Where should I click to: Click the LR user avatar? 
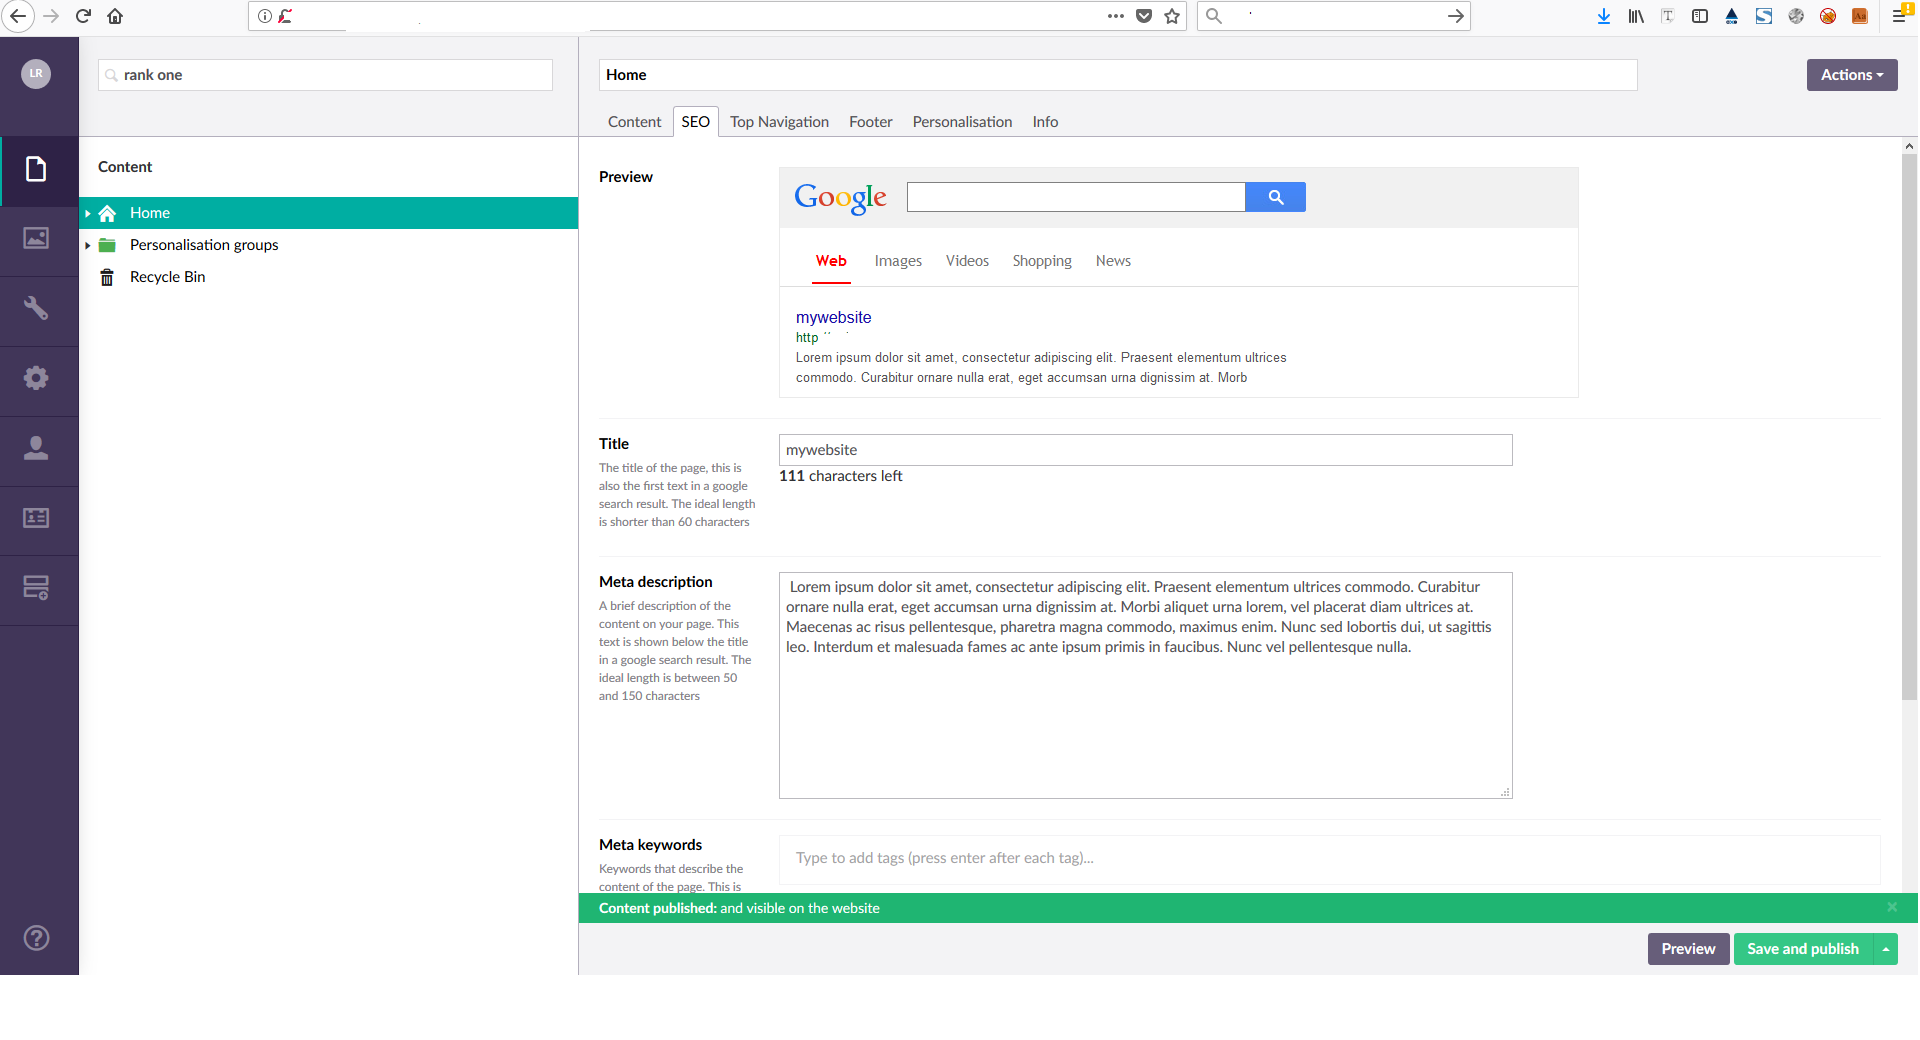tap(36, 74)
